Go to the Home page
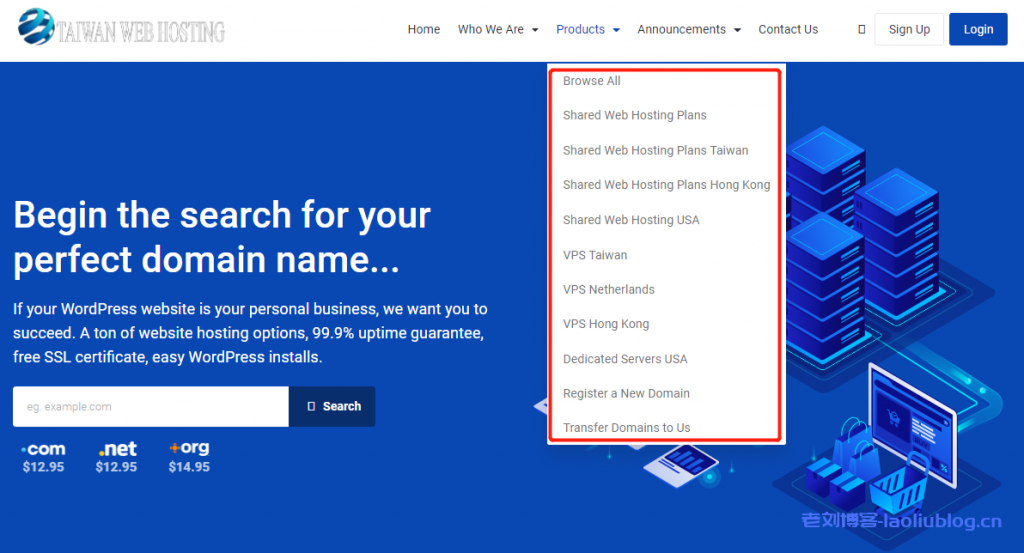Viewport: 1024px width, 553px height. (424, 30)
